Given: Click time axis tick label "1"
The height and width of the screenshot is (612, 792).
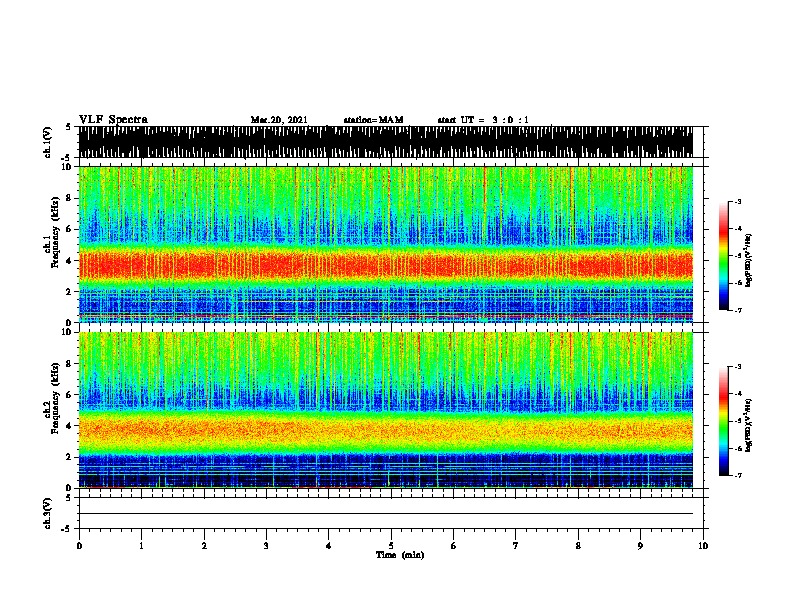Looking at the screenshot, I should tap(141, 546).
